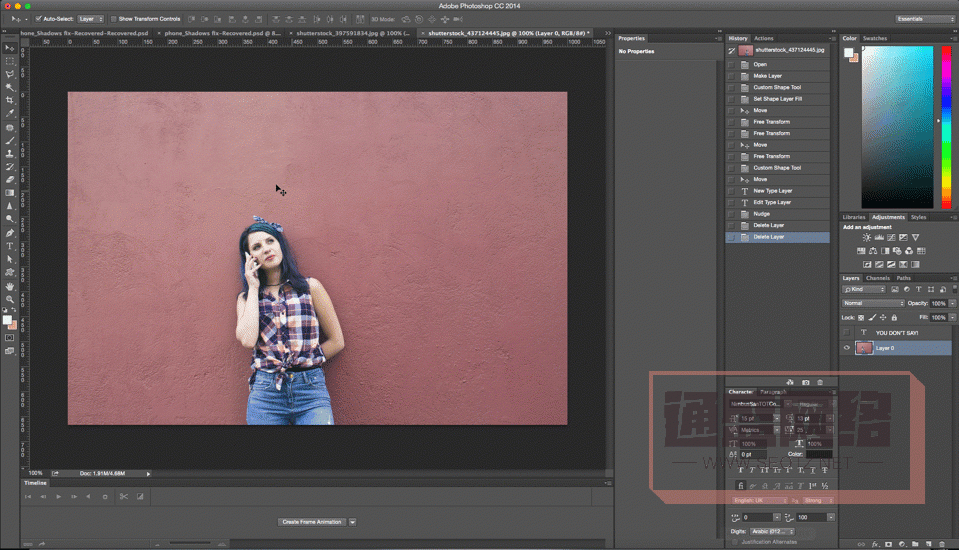Select the Horizontal Type tool
Viewport: 959px width, 550px height.
(10, 246)
